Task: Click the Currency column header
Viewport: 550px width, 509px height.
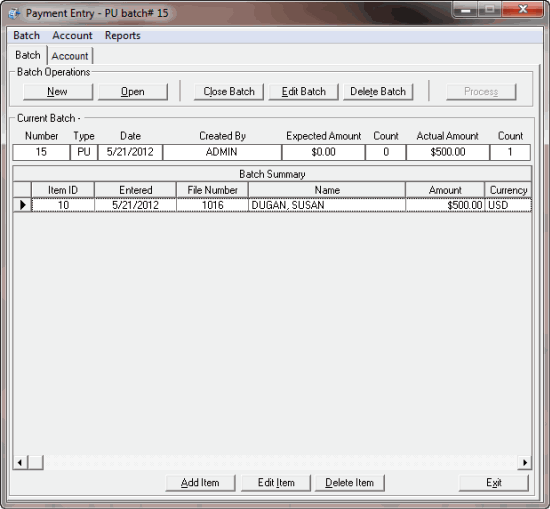Action: pos(508,190)
